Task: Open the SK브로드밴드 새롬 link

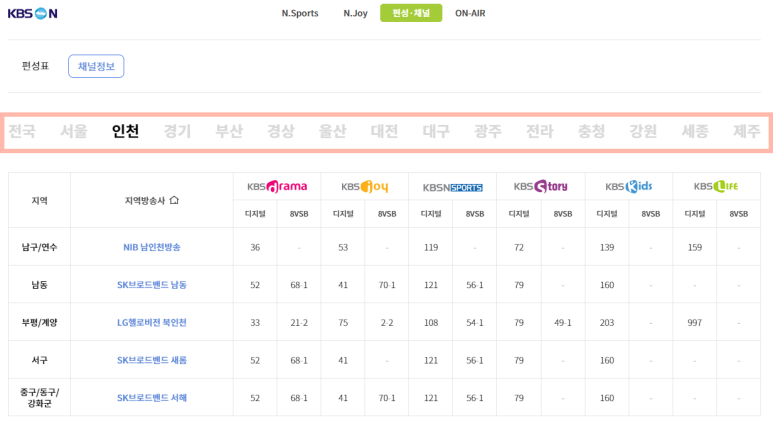Action: click(152, 360)
